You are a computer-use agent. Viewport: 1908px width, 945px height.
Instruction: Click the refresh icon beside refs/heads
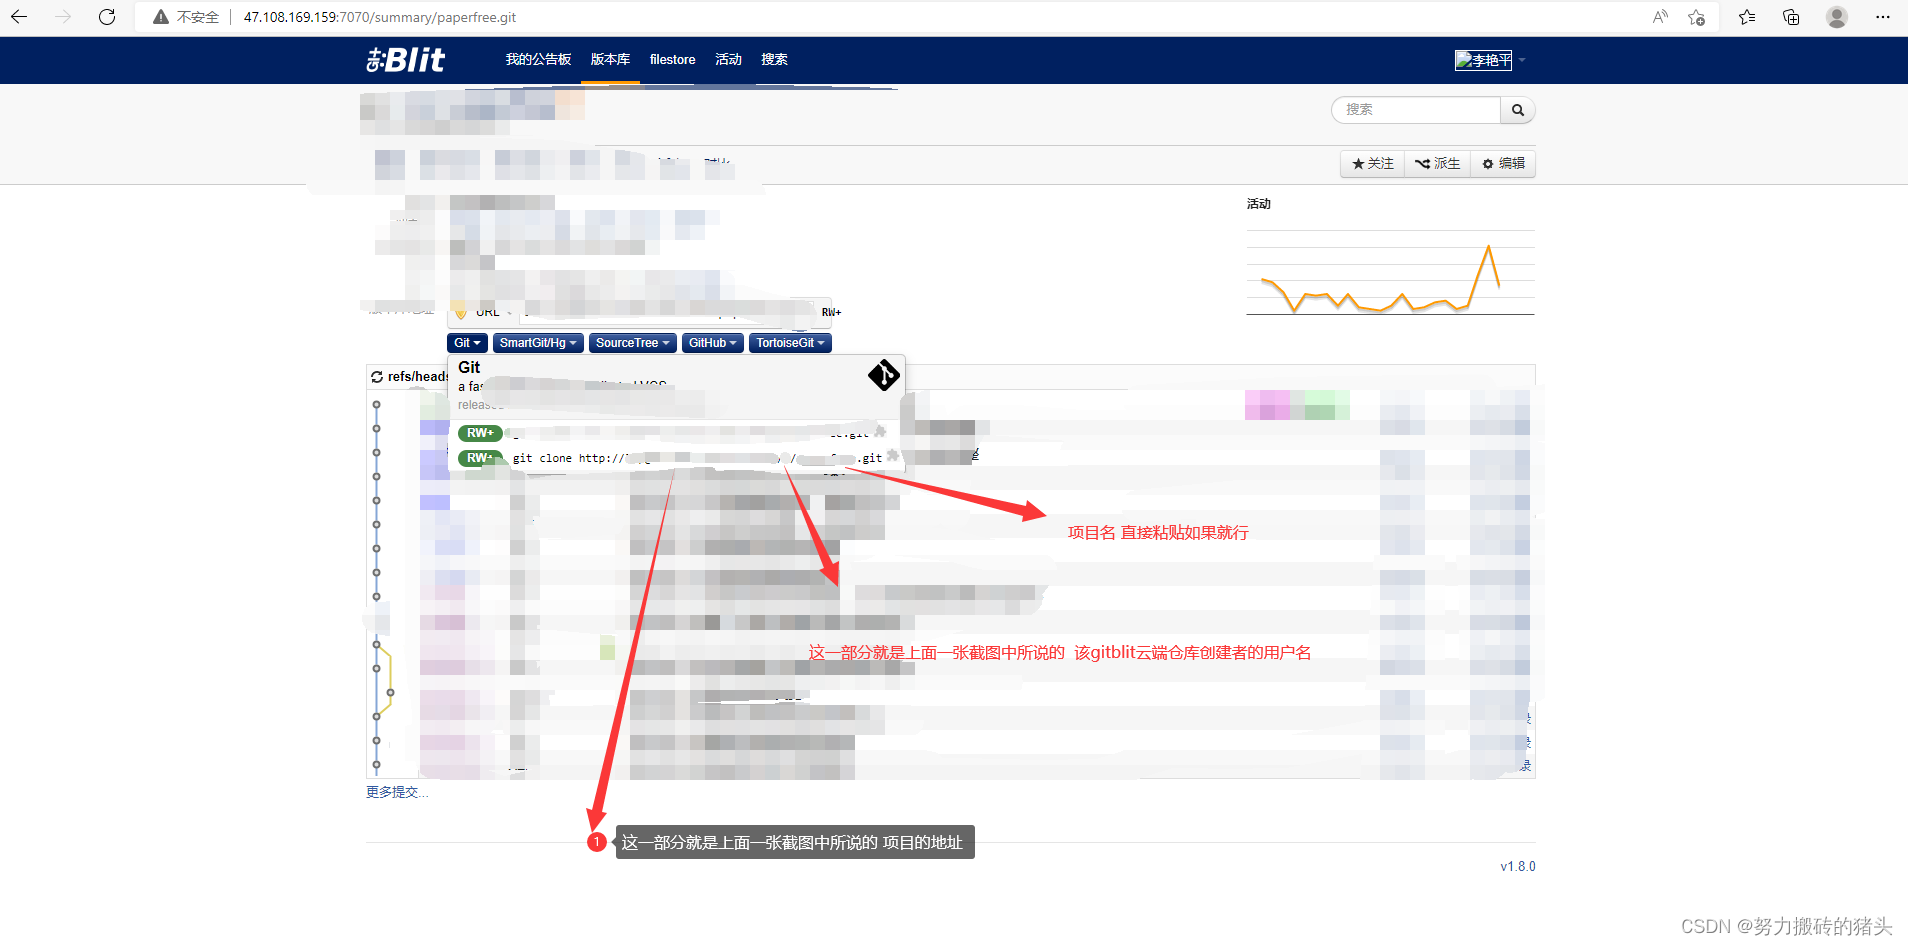click(x=377, y=377)
